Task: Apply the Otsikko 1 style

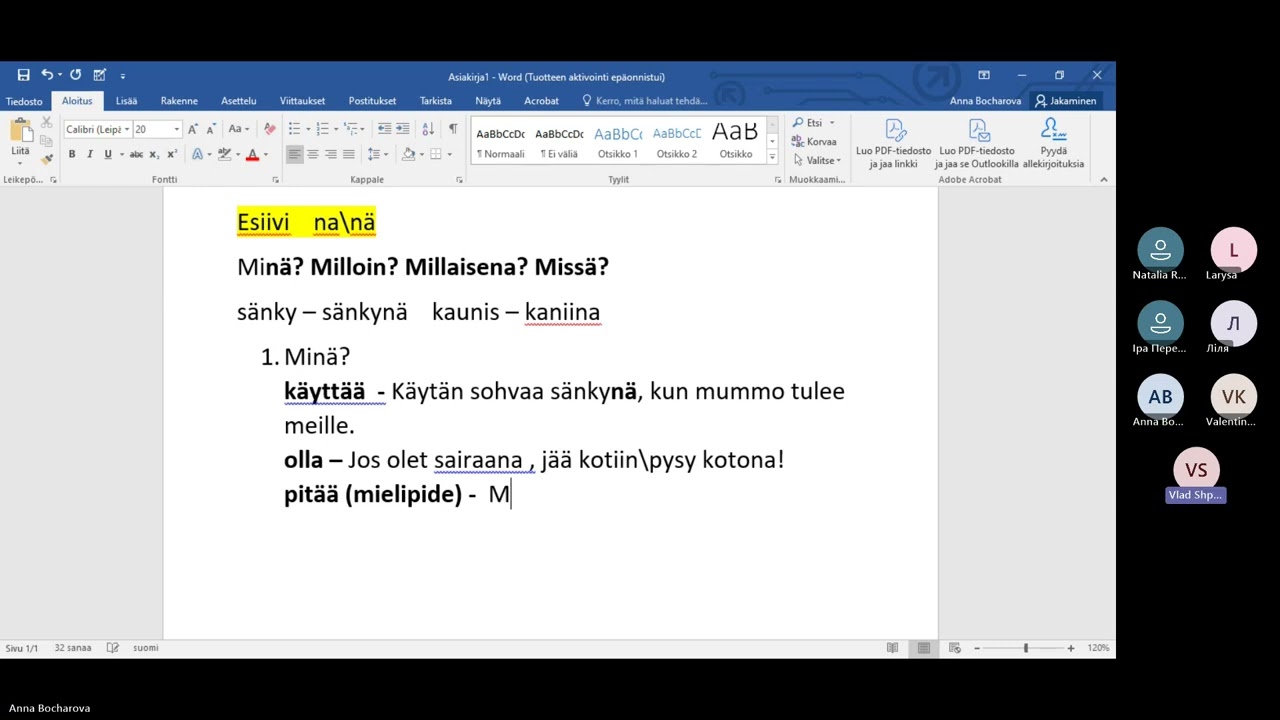Action: click(x=618, y=142)
